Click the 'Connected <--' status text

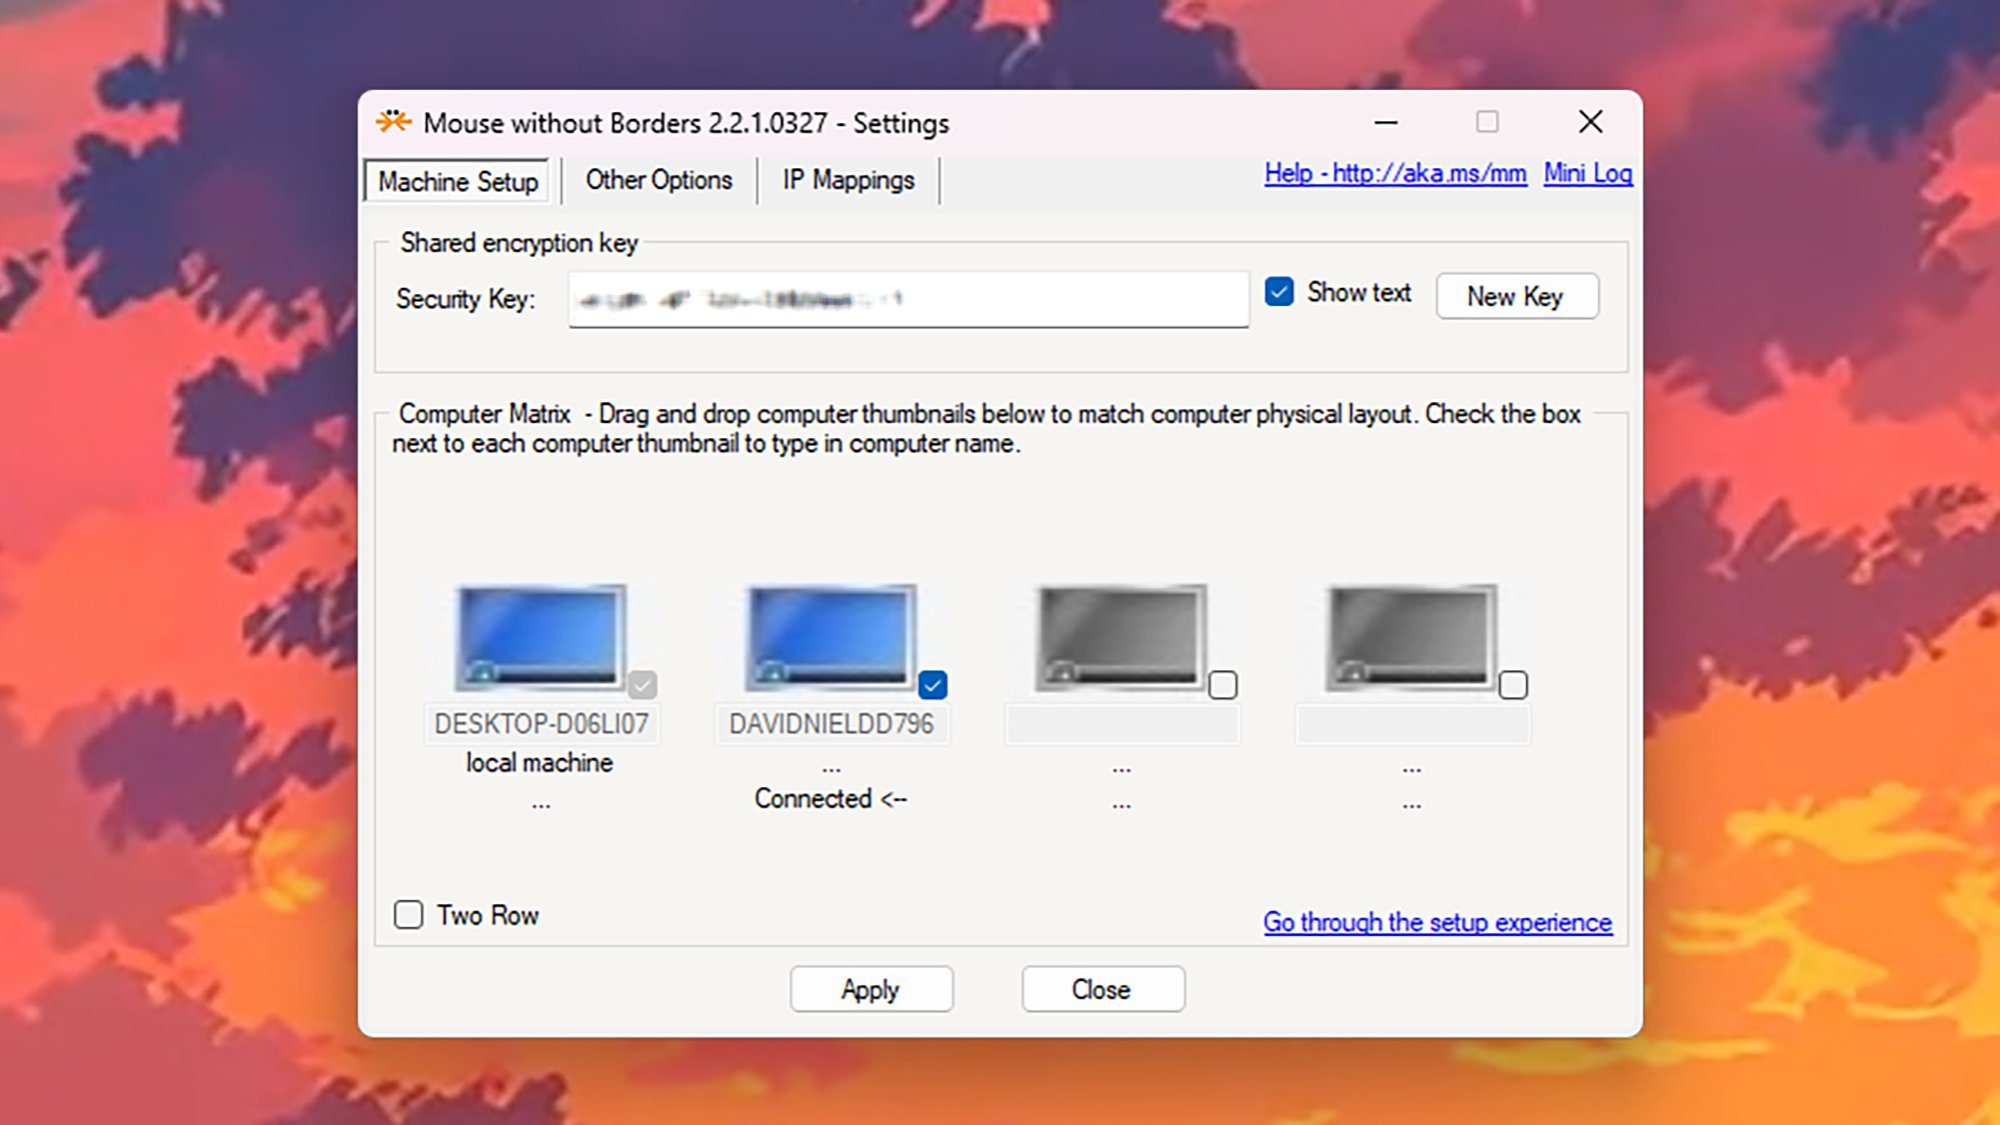point(831,798)
